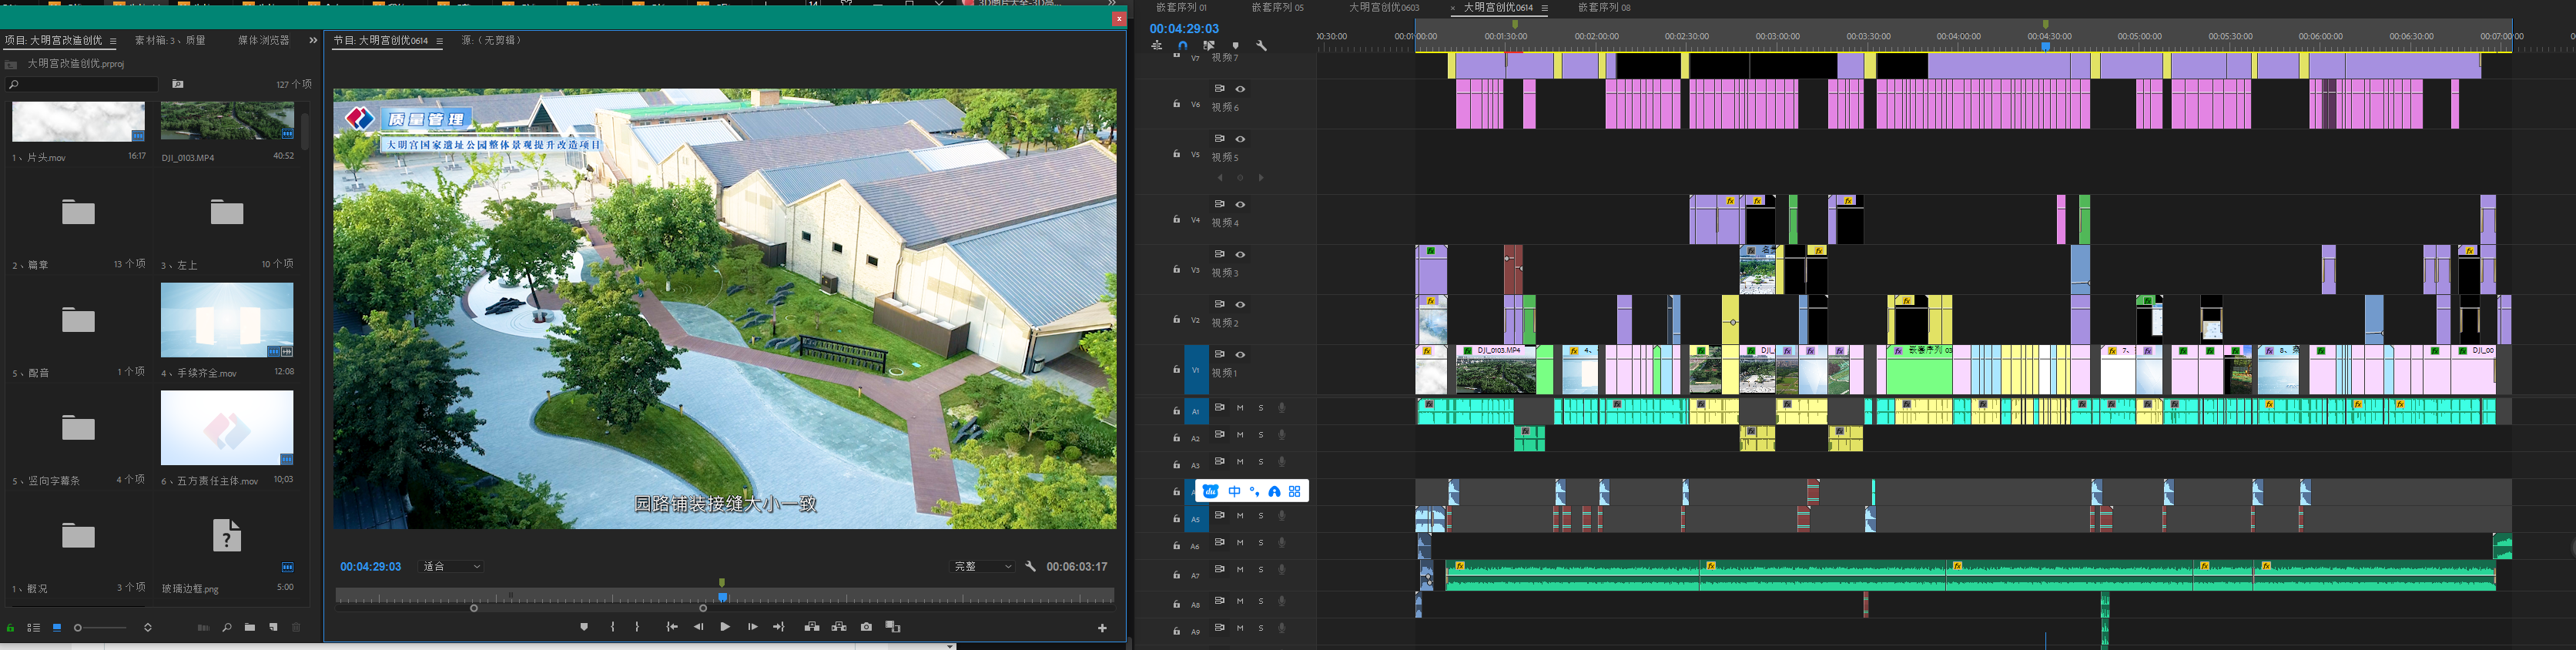Open timeline display settings wrench

coord(1261,46)
